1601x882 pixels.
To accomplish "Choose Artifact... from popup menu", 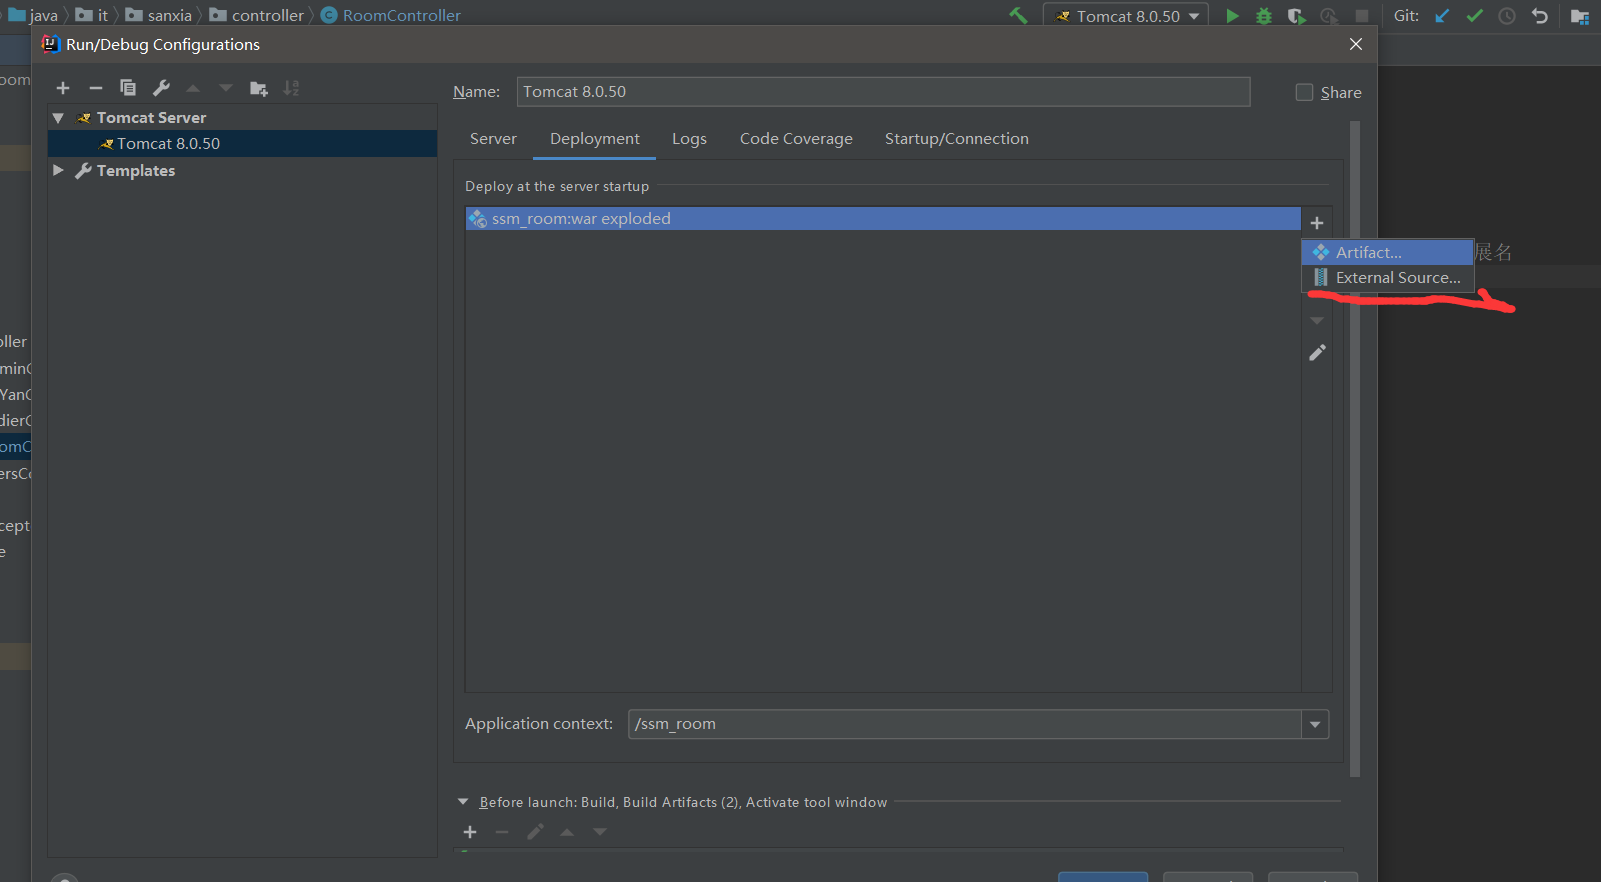I will click(x=1388, y=252).
